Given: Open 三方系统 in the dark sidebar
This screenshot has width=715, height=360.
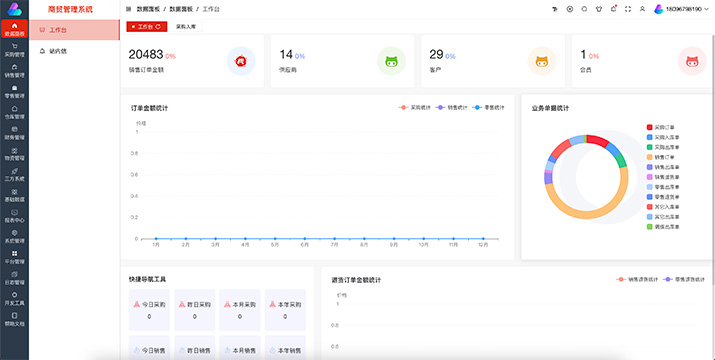Looking at the screenshot, I should [15, 174].
